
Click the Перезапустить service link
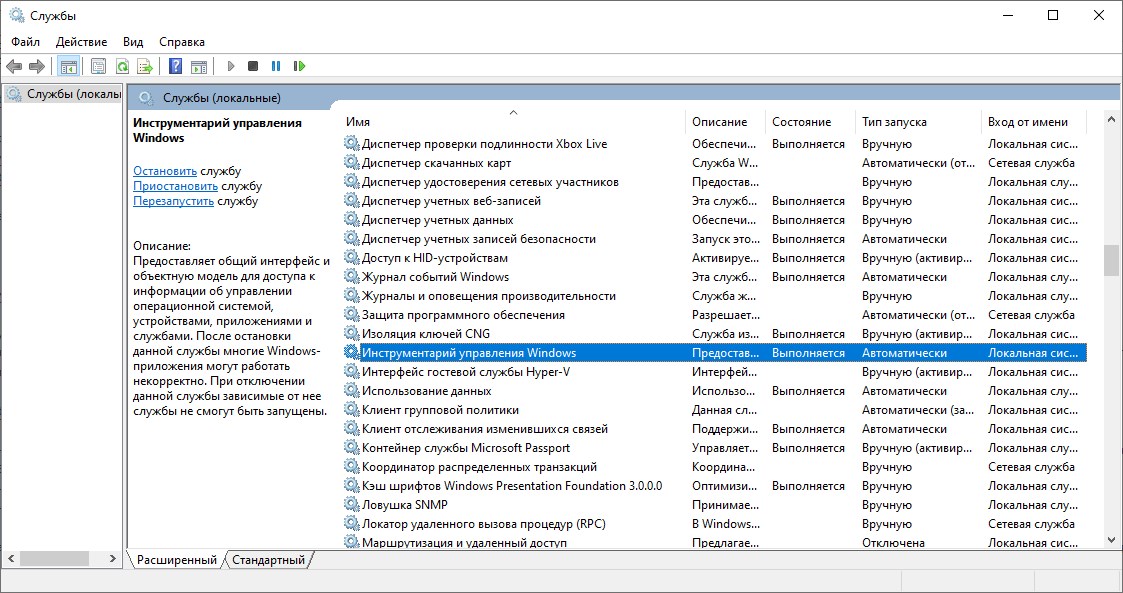tap(173, 201)
